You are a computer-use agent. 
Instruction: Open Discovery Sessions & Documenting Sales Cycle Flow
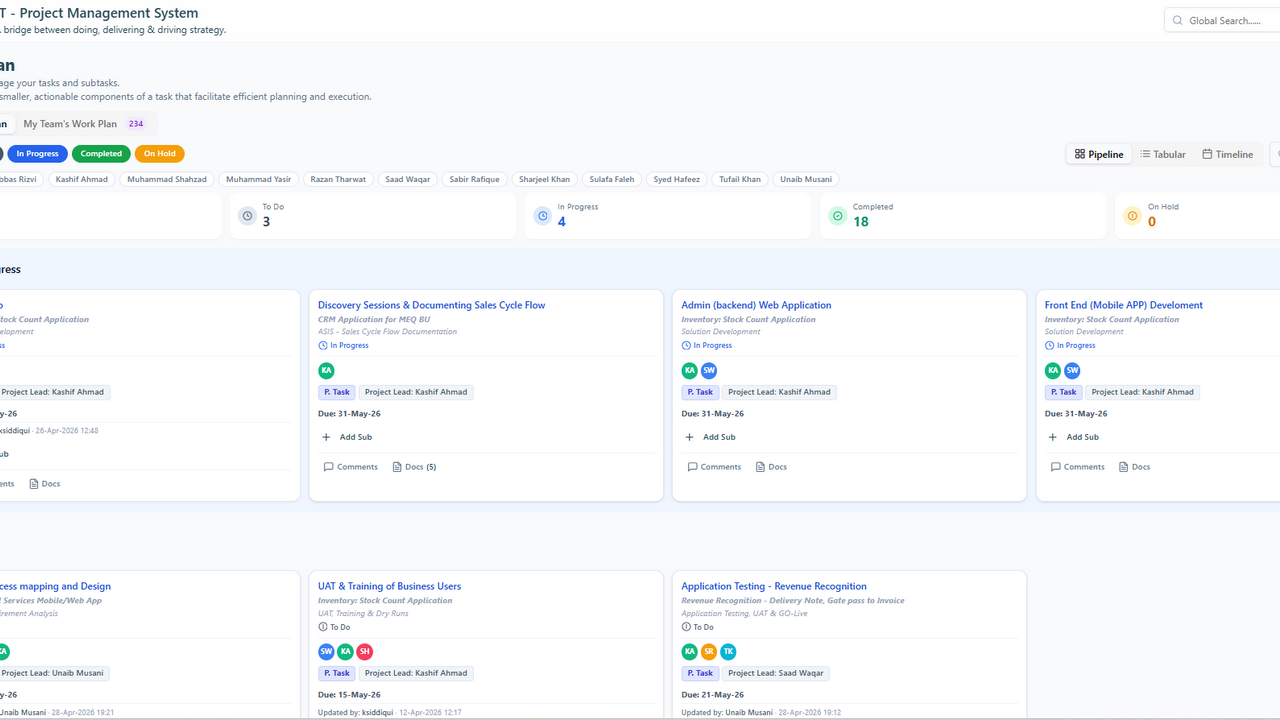(431, 305)
